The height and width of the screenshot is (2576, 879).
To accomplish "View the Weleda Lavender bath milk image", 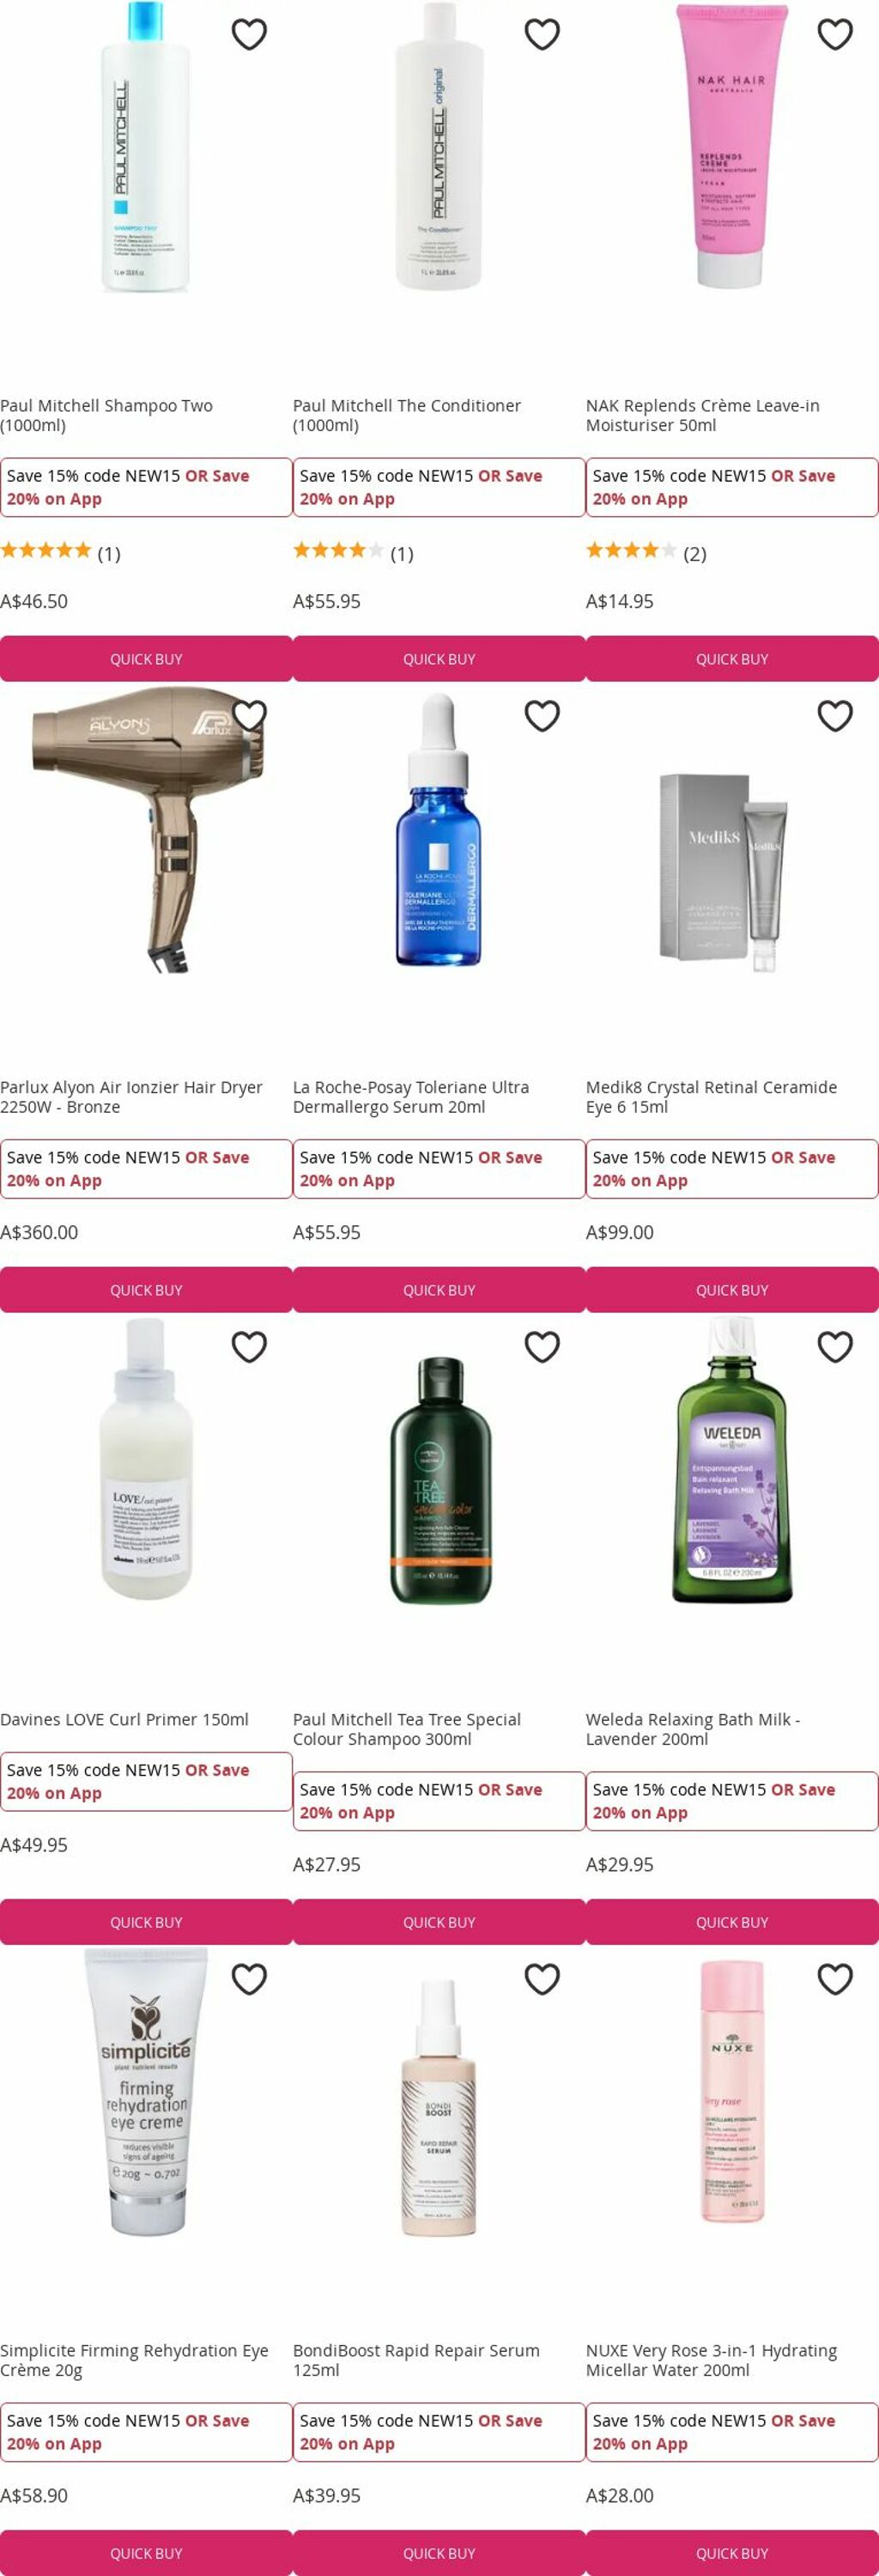I will point(732,1461).
